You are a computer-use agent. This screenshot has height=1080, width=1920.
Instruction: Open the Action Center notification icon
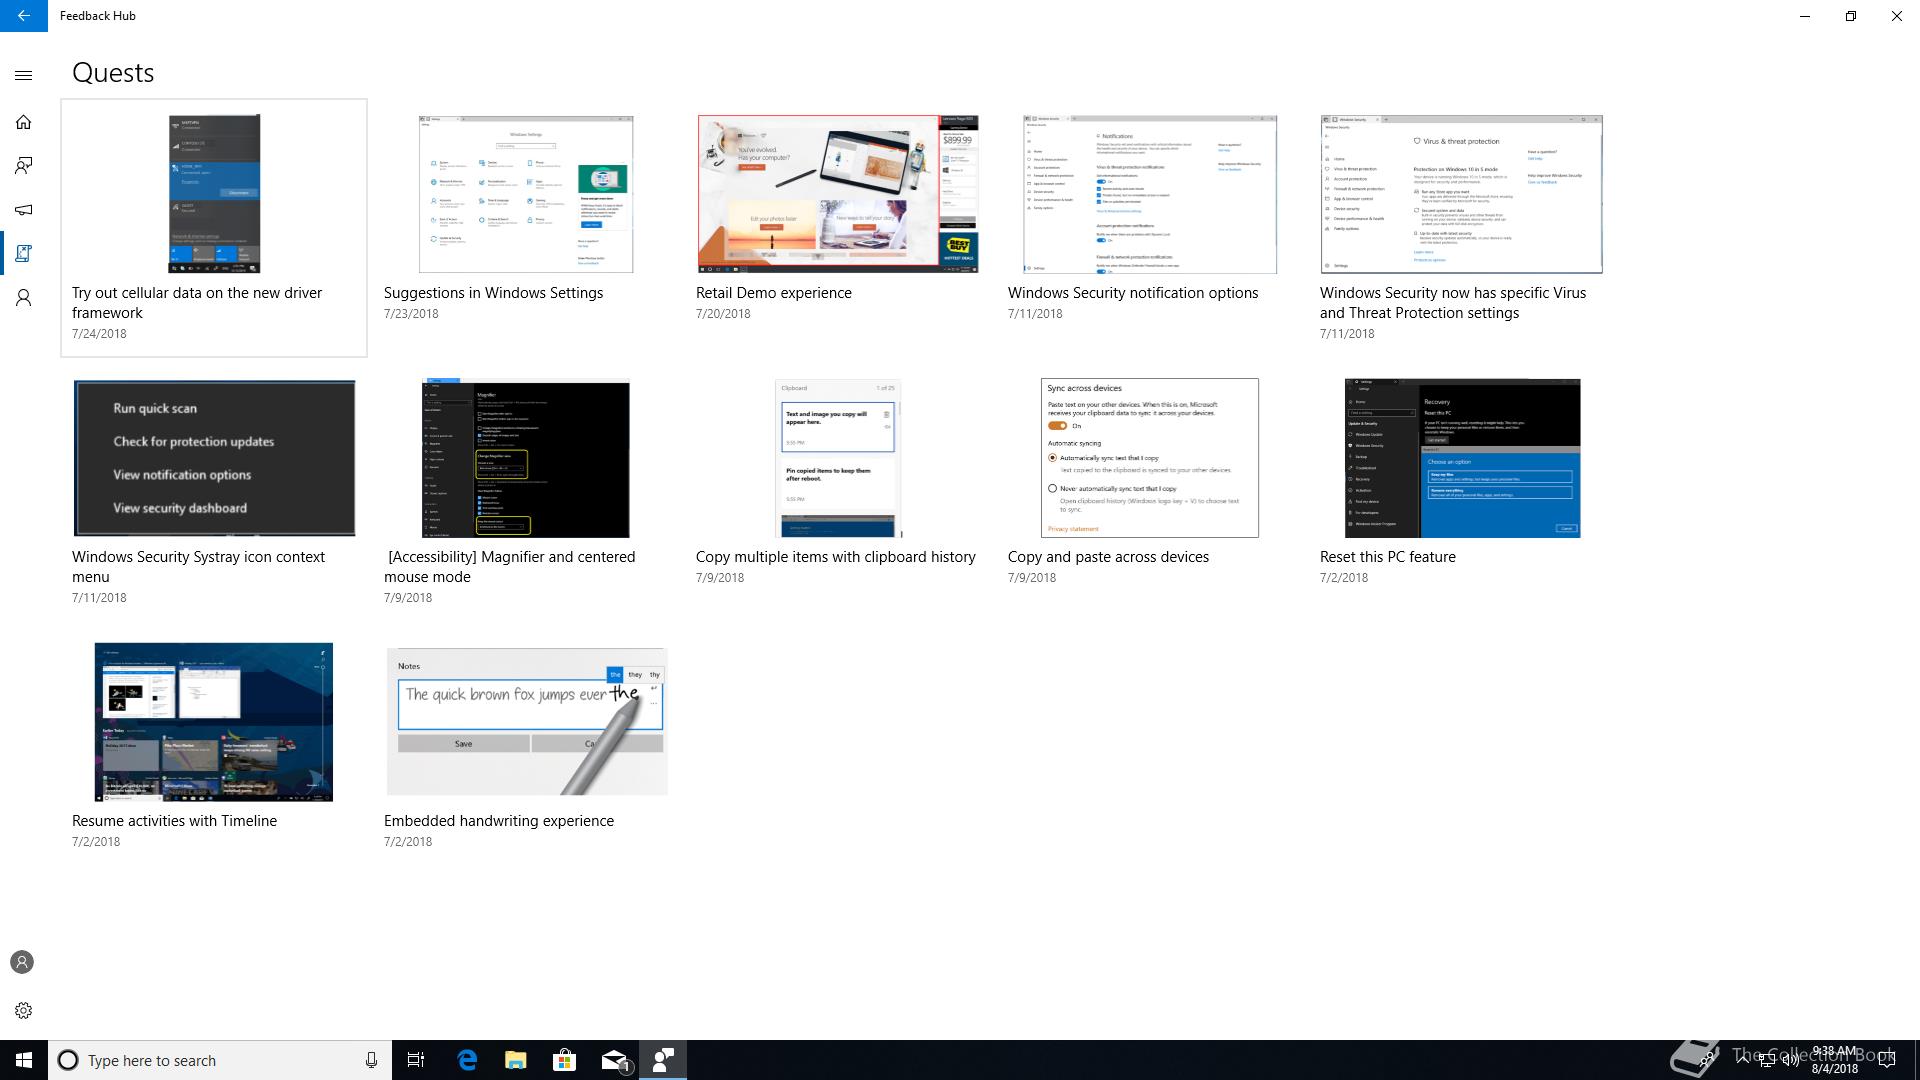1887,1060
